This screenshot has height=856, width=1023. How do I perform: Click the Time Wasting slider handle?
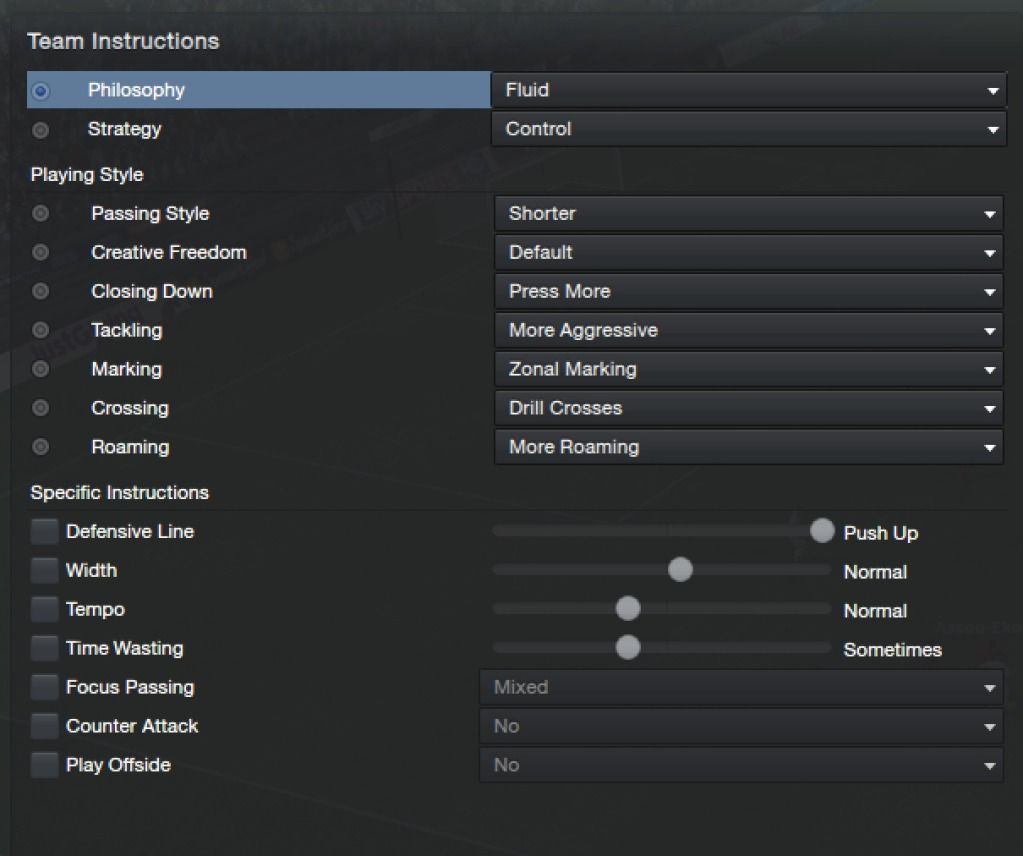tap(628, 647)
